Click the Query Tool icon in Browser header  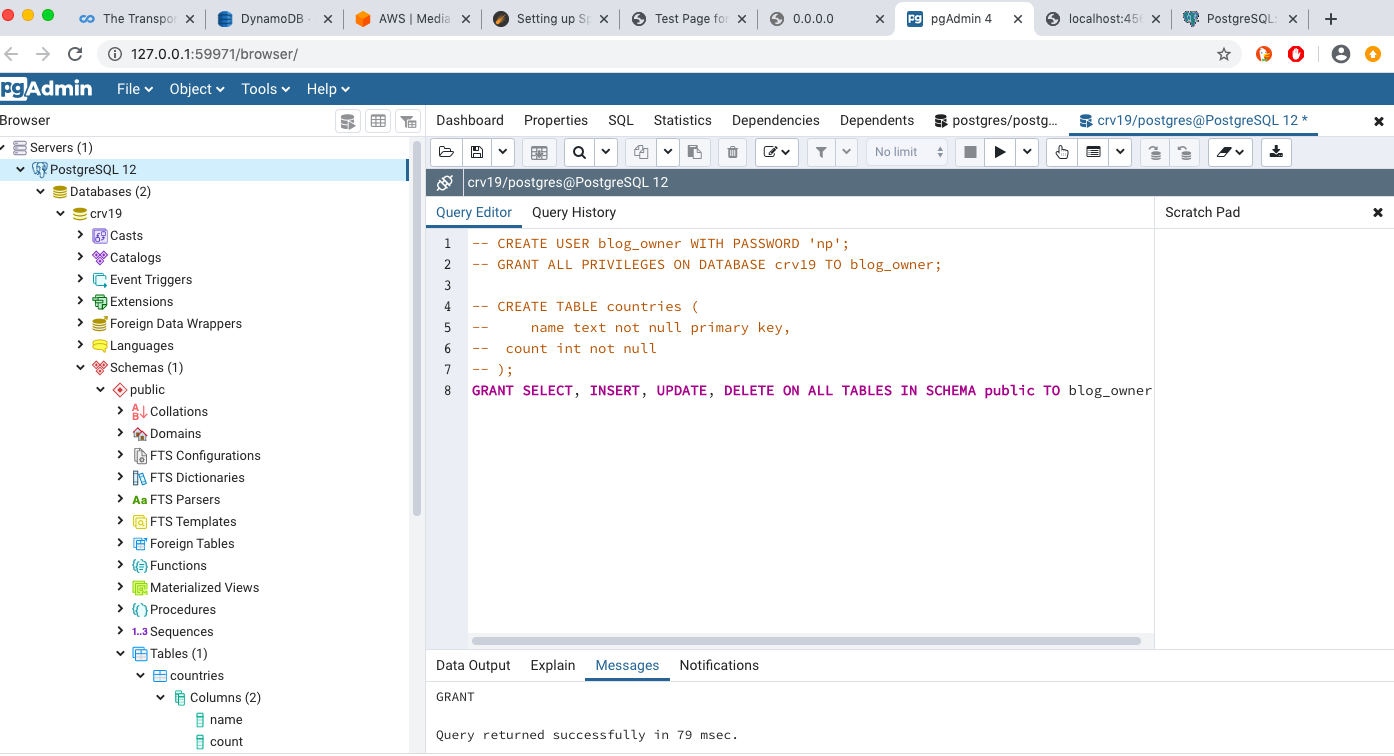(x=347, y=121)
